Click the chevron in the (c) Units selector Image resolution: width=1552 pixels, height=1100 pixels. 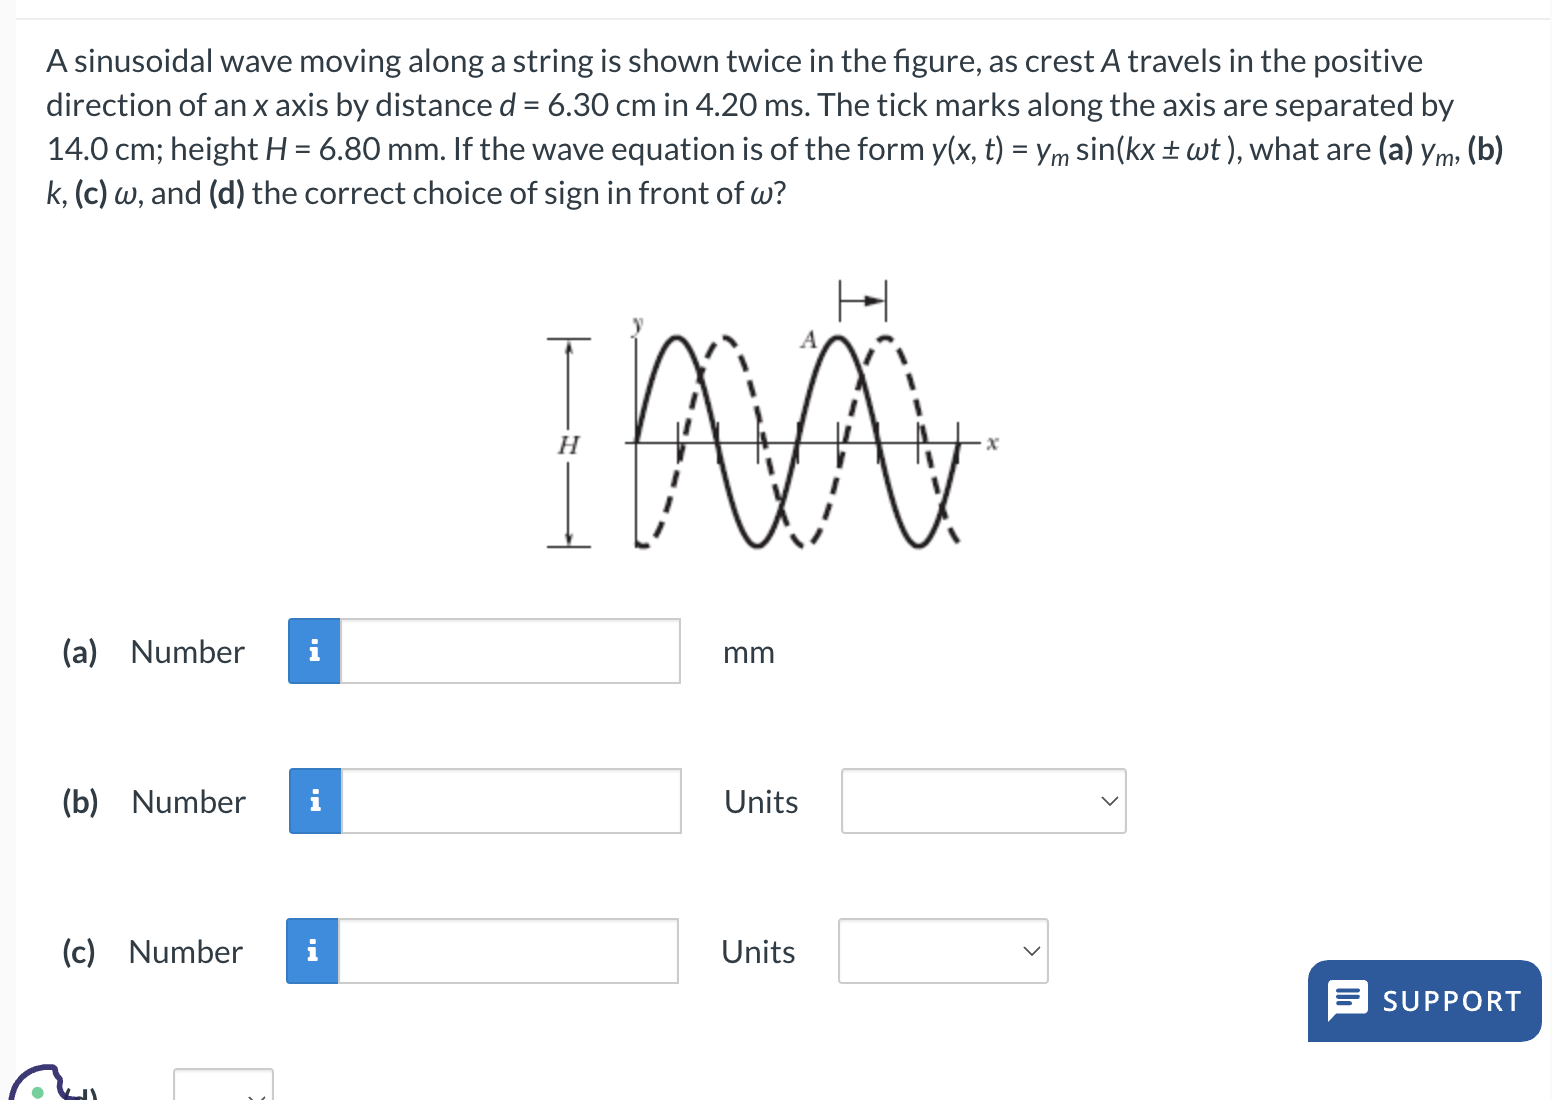pos(1031,950)
